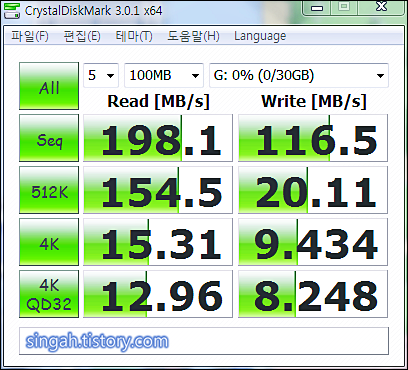This screenshot has height=370, width=408.
Task: Click the Read [MB/s] column header
Action: [x=158, y=101]
